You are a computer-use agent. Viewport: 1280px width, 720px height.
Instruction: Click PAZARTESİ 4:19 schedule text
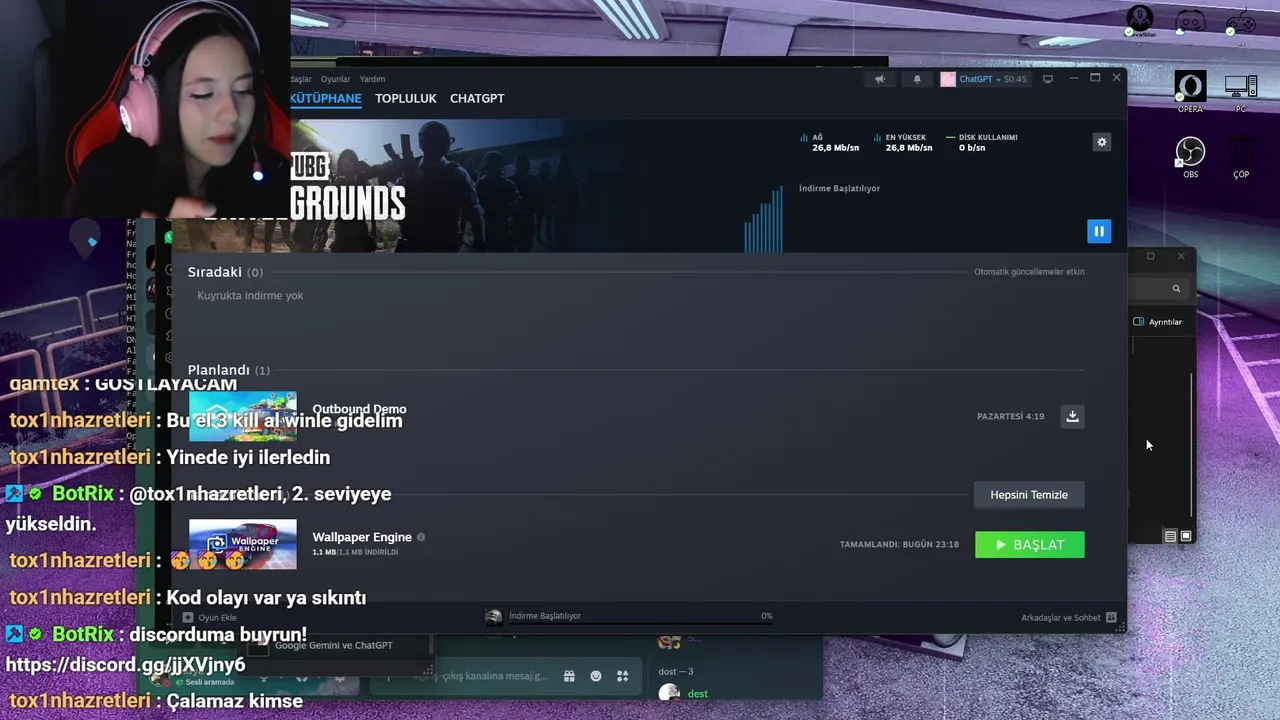(x=1010, y=416)
